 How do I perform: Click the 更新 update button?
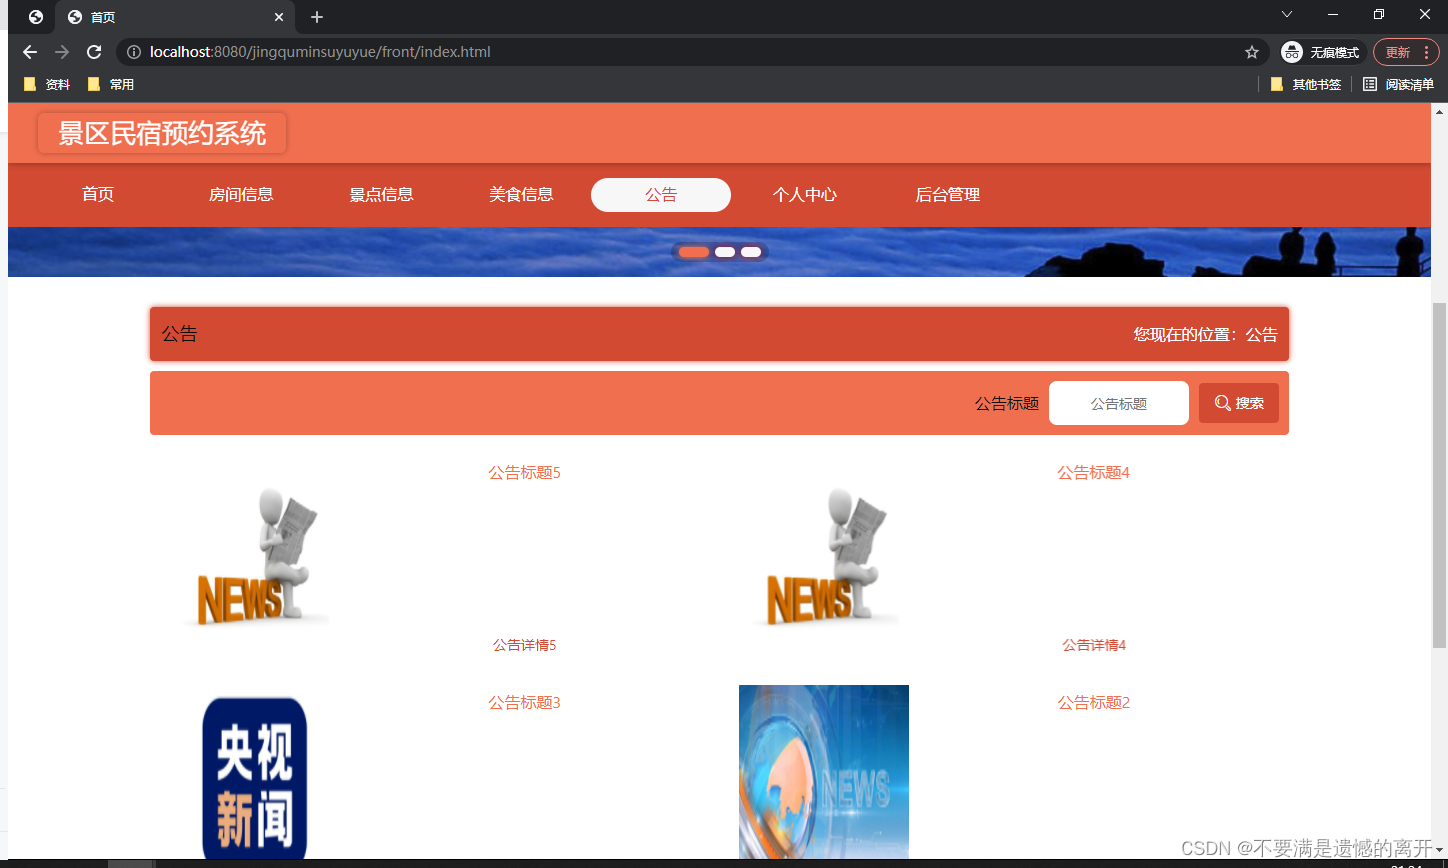pyautogui.click(x=1398, y=52)
